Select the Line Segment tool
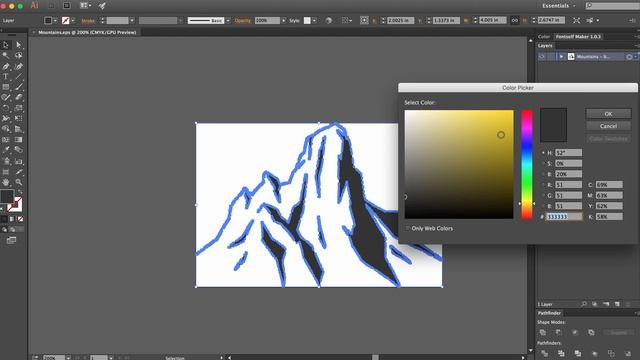Viewport: 640px width, 360px height. (x=18, y=76)
